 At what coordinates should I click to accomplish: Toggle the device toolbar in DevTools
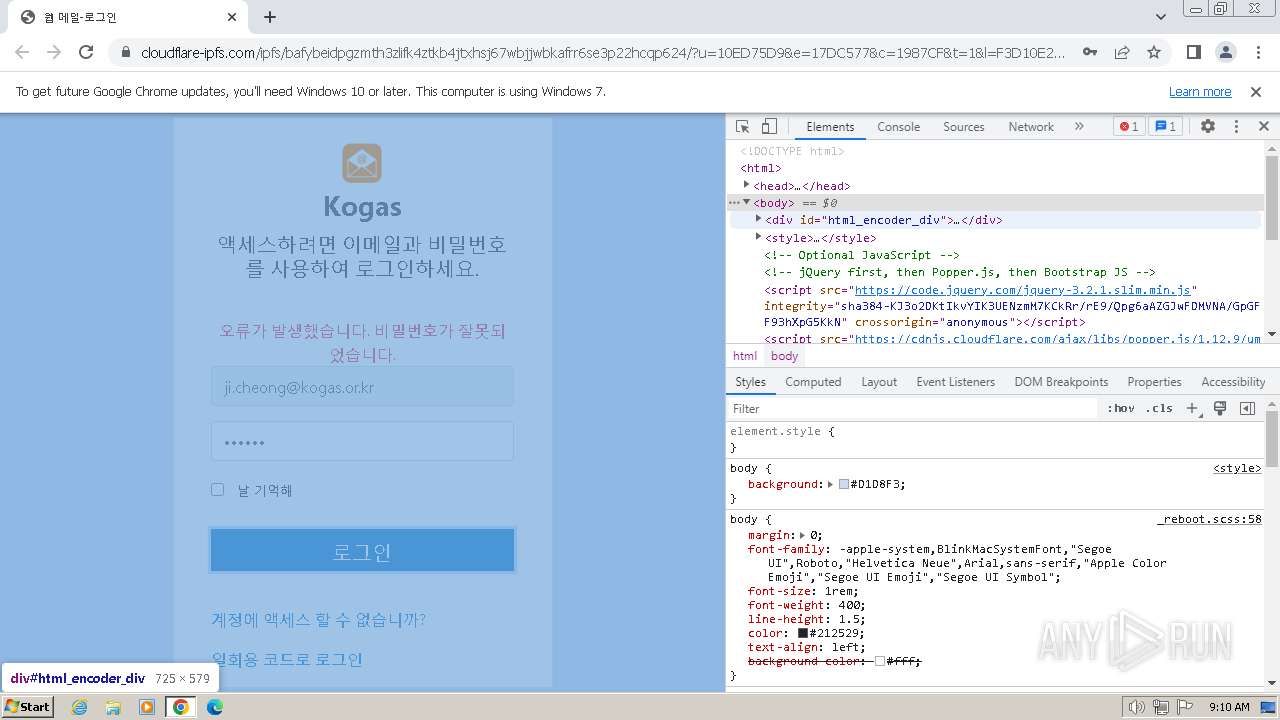(769, 127)
